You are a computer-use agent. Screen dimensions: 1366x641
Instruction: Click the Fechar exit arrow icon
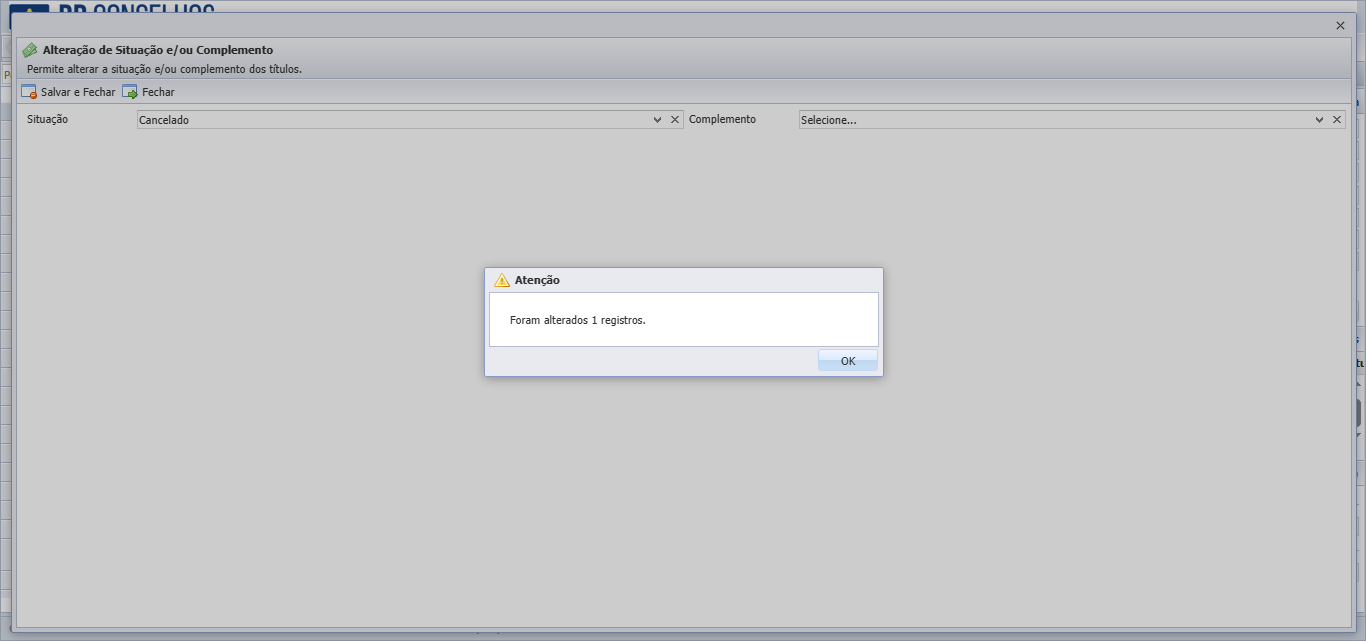point(130,92)
